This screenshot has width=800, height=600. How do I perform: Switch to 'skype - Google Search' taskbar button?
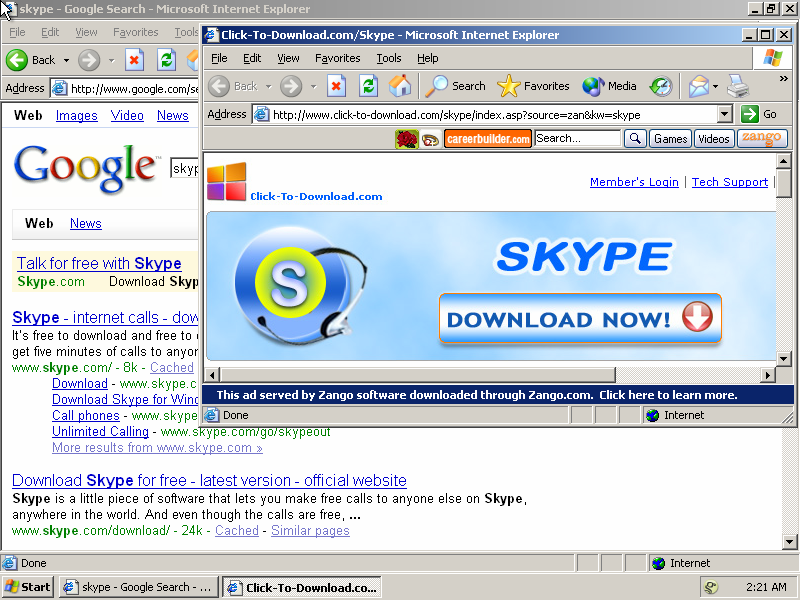(139, 587)
